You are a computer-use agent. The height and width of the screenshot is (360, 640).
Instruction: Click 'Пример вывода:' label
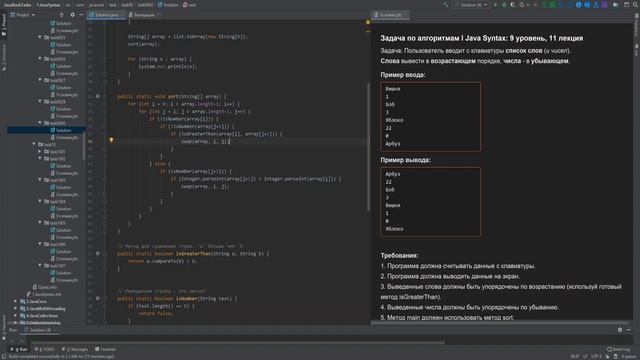[x=405, y=160]
